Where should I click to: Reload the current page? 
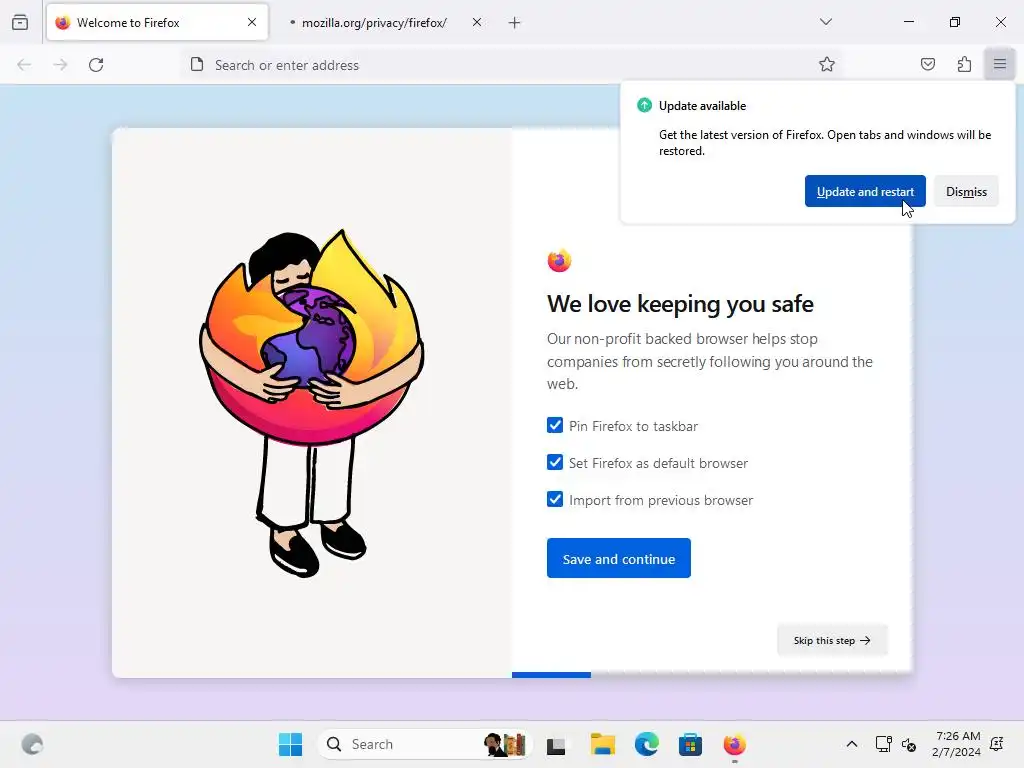pyautogui.click(x=96, y=65)
